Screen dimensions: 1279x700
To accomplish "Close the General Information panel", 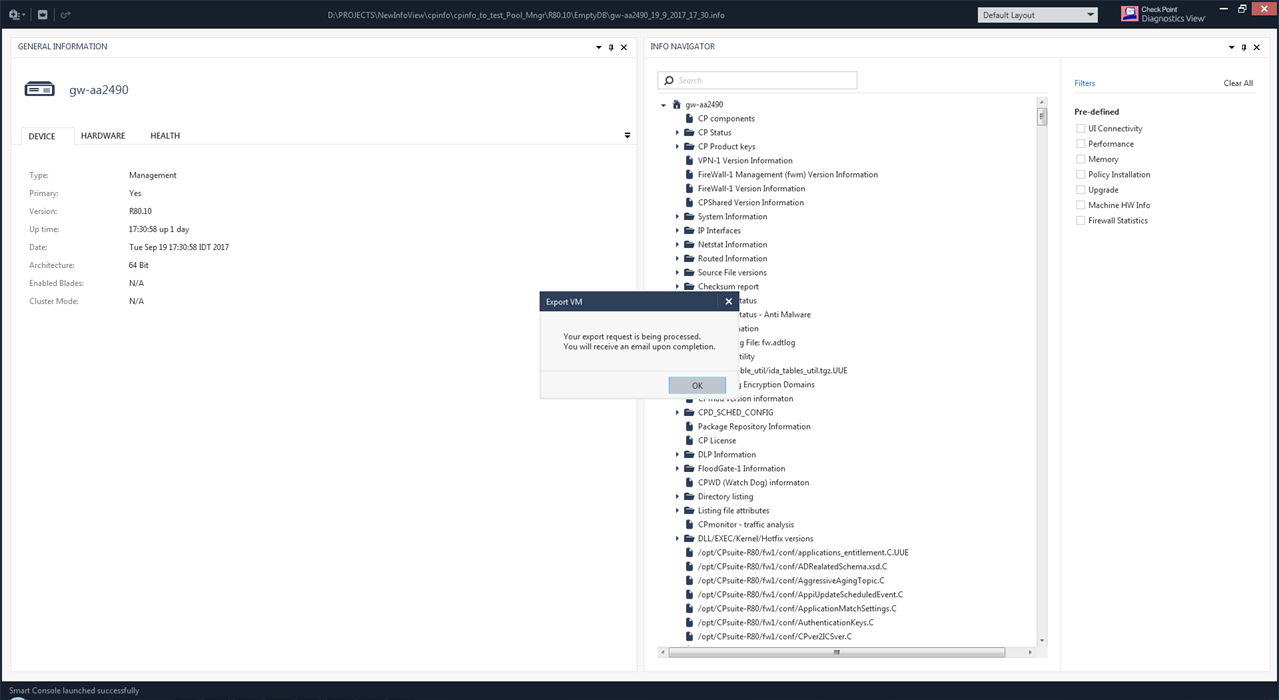I will [624, 47].
